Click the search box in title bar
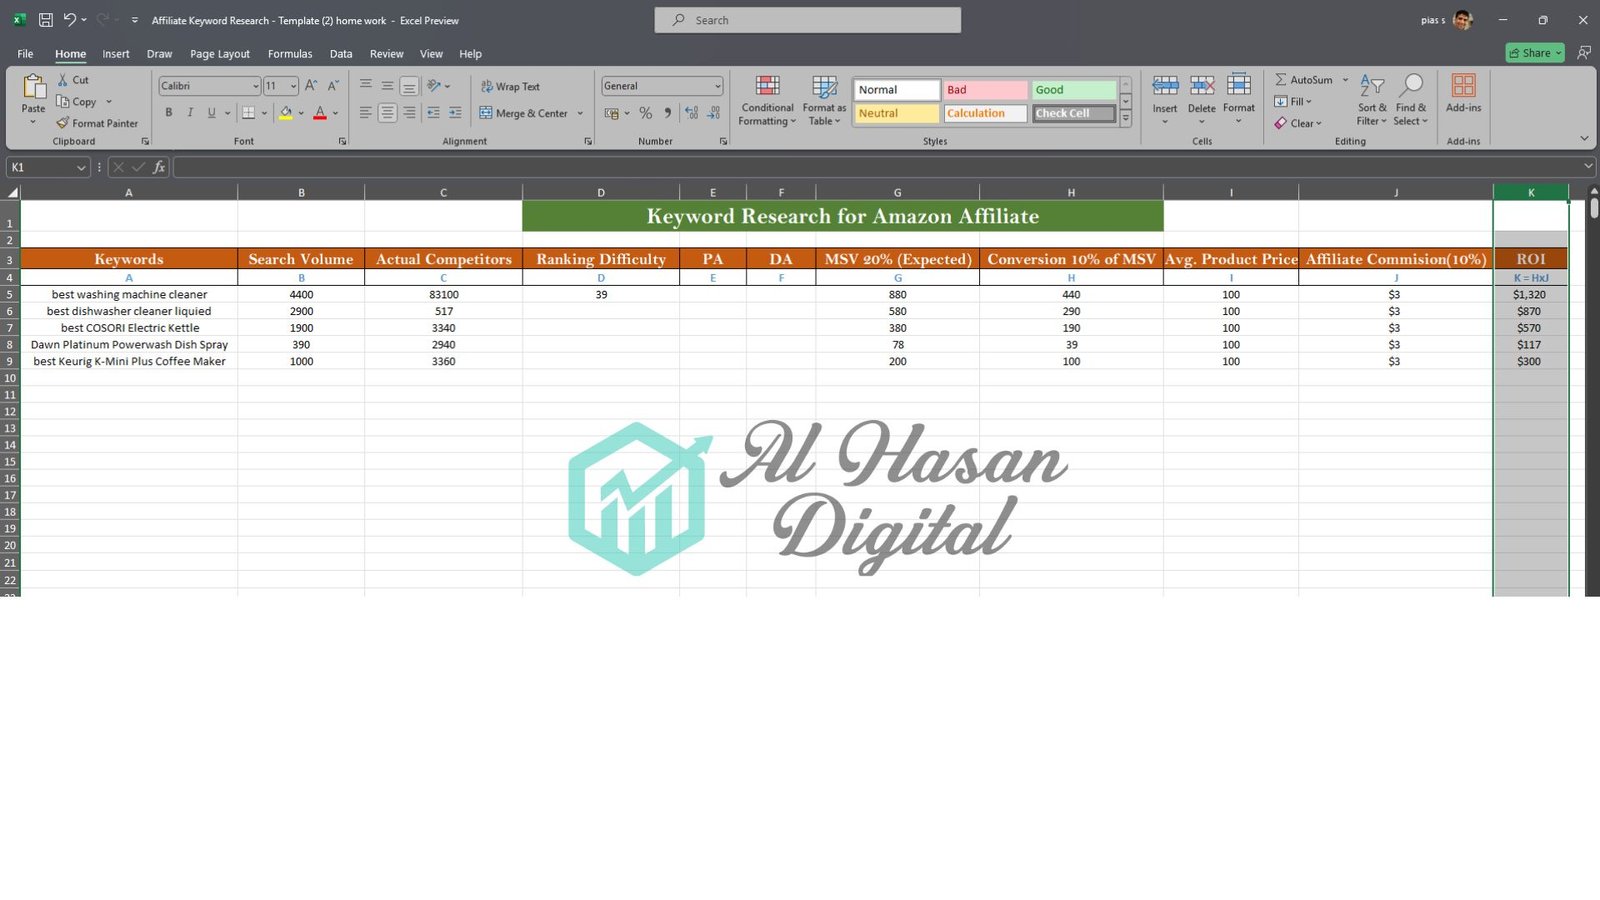The width and height of the screenshot is (1600, 900). pyautogui.click(x=808, y=20)
